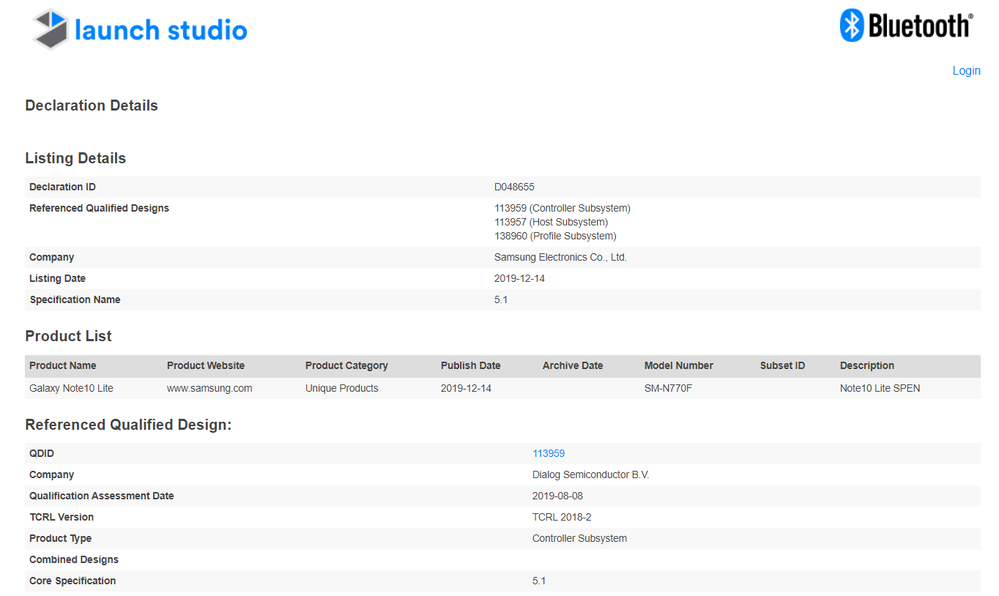Click 'Samsung Electronics Co., Ltd.' company value
This screenshot has width=999, height=596.
pyautogui.click(x=560, y=257)
